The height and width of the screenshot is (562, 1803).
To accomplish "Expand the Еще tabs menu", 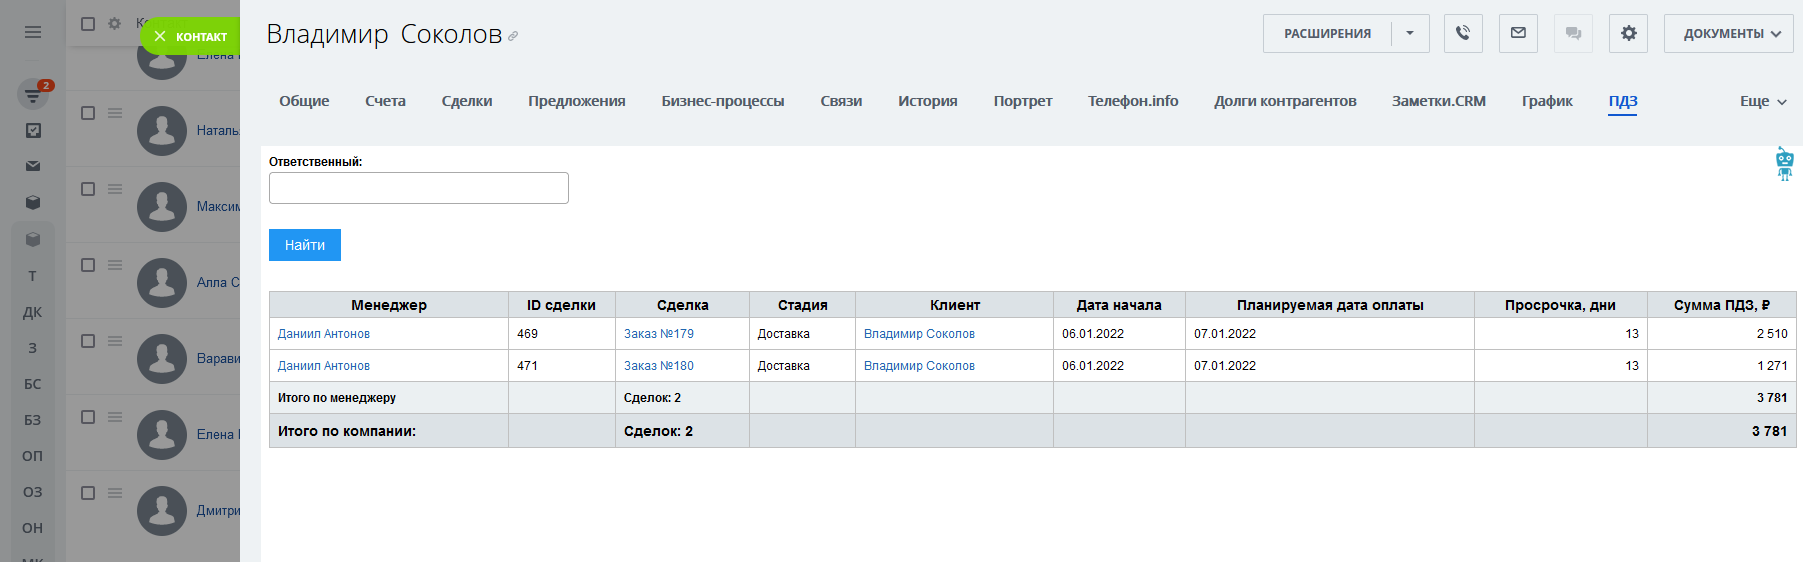I will click(x=1762, y=101).
